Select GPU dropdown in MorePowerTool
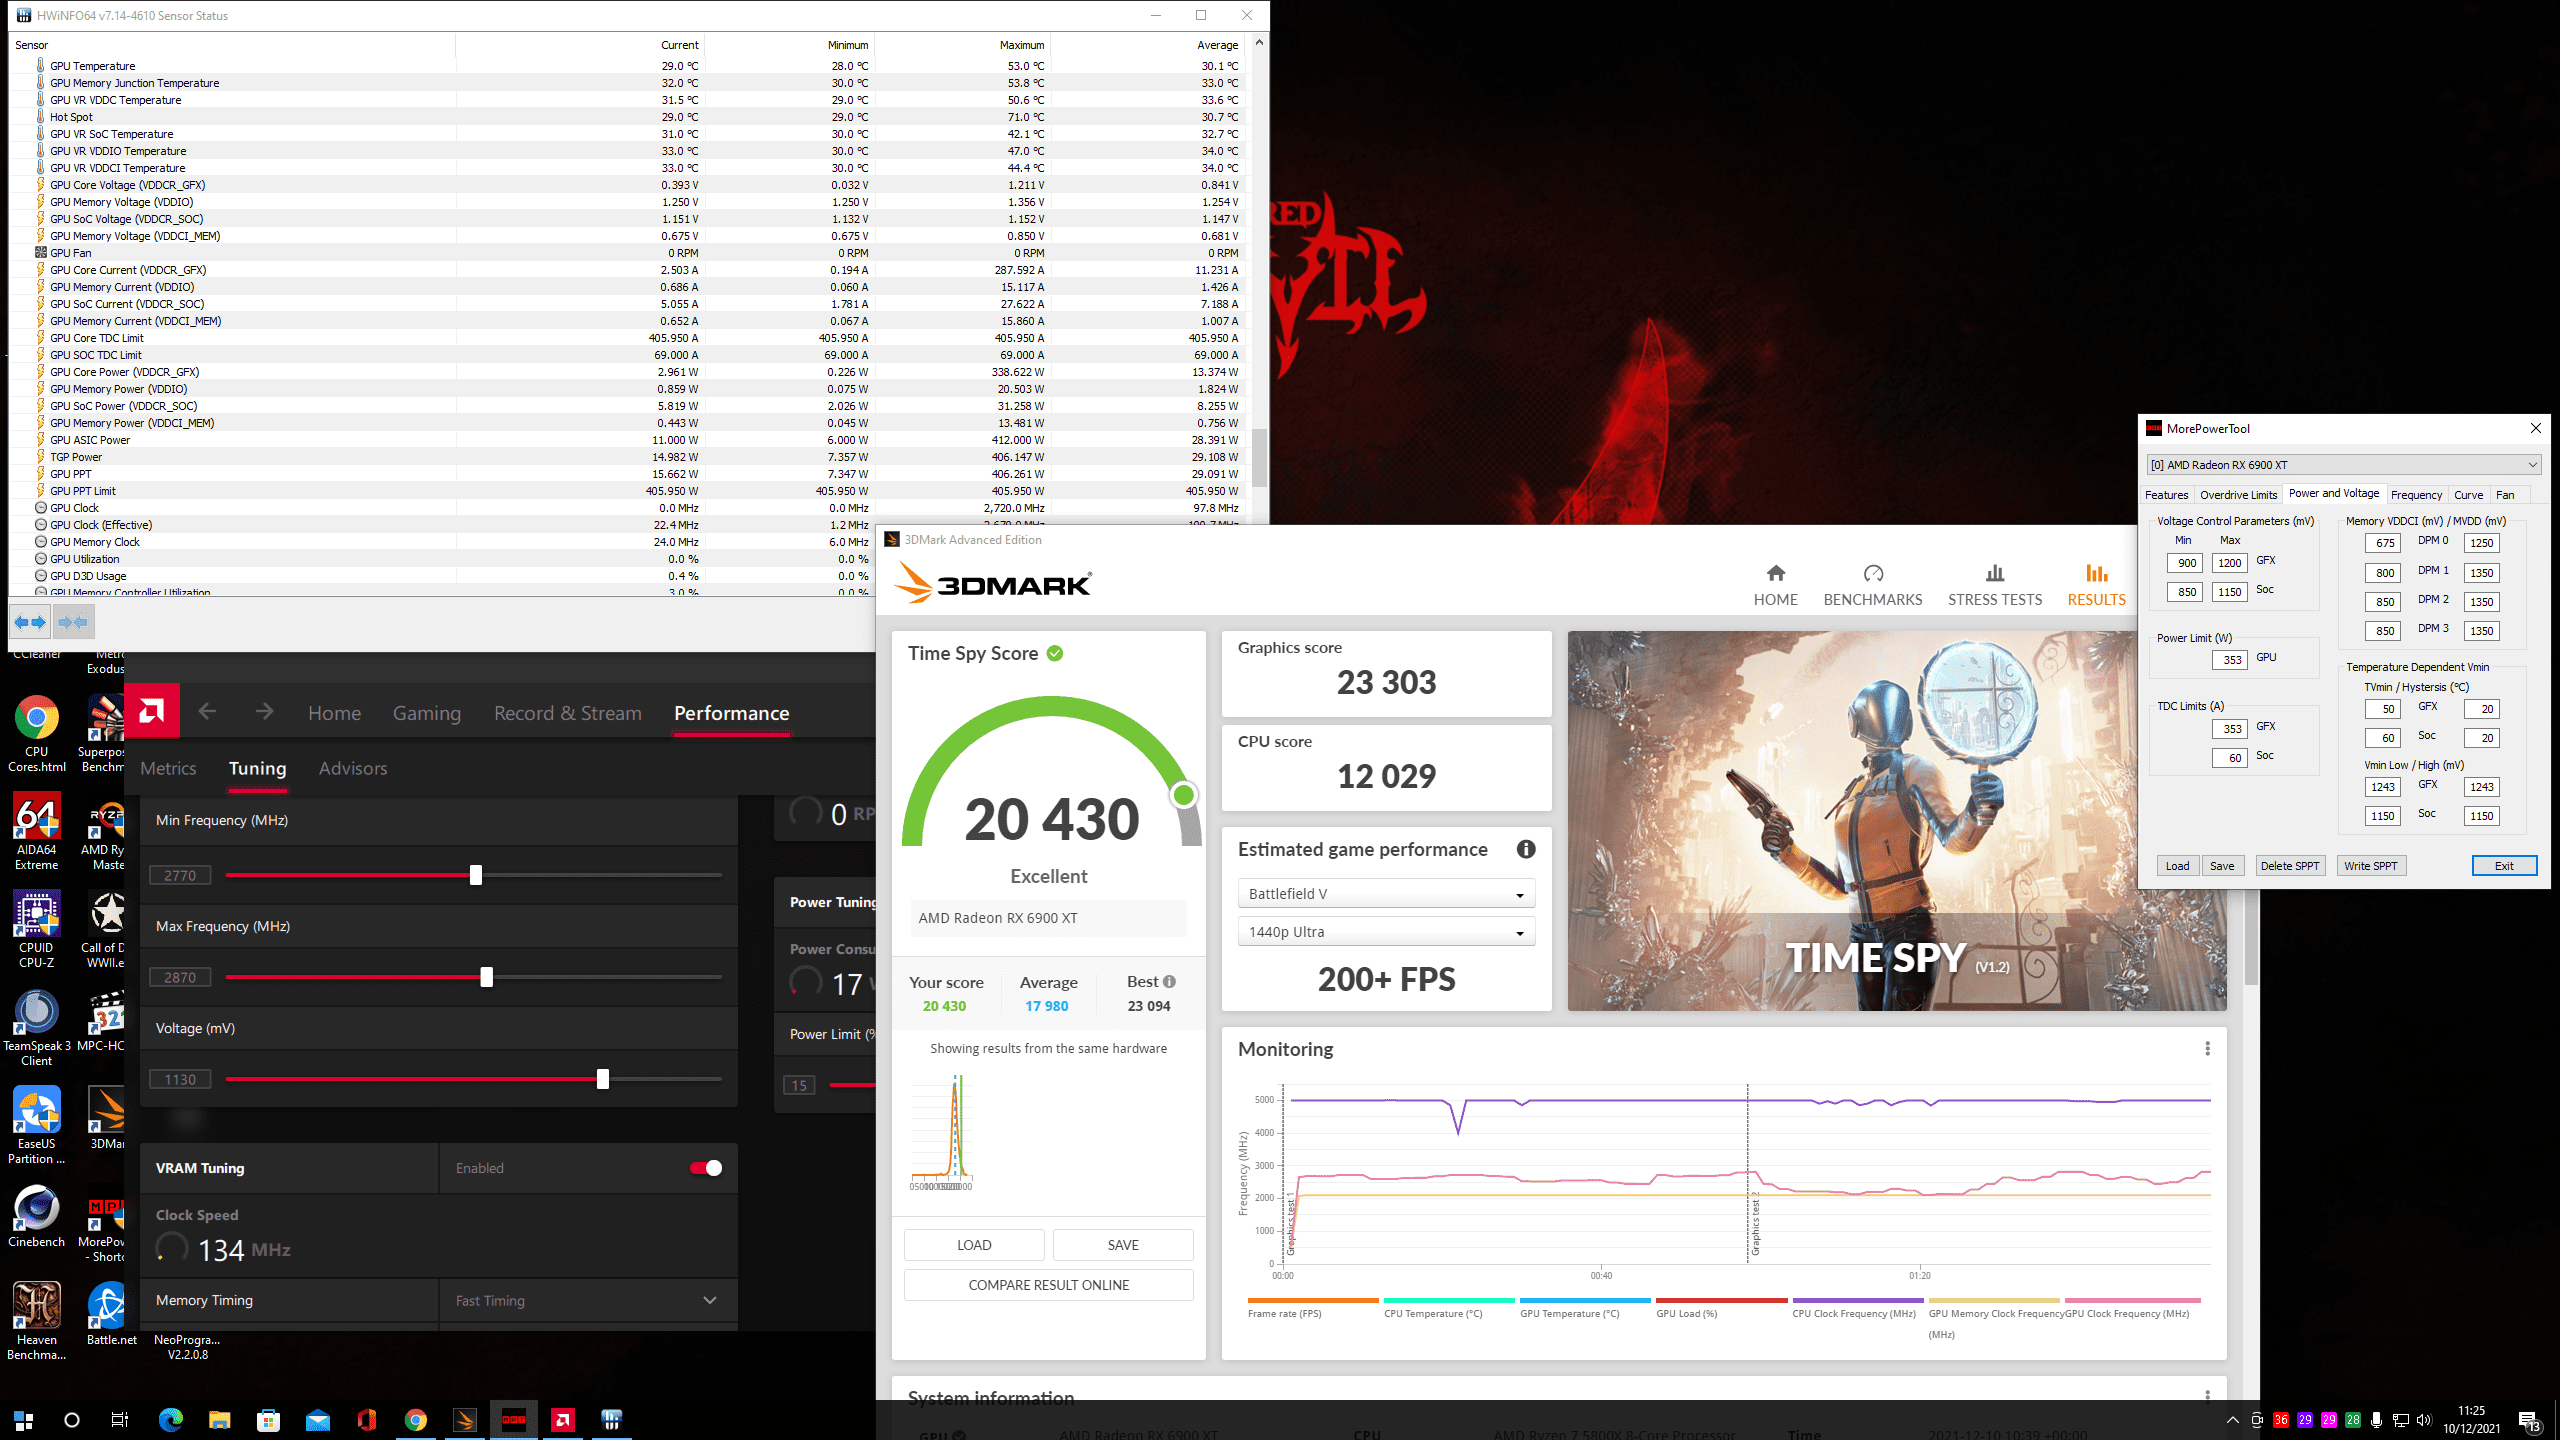 tap(2343, 465)
